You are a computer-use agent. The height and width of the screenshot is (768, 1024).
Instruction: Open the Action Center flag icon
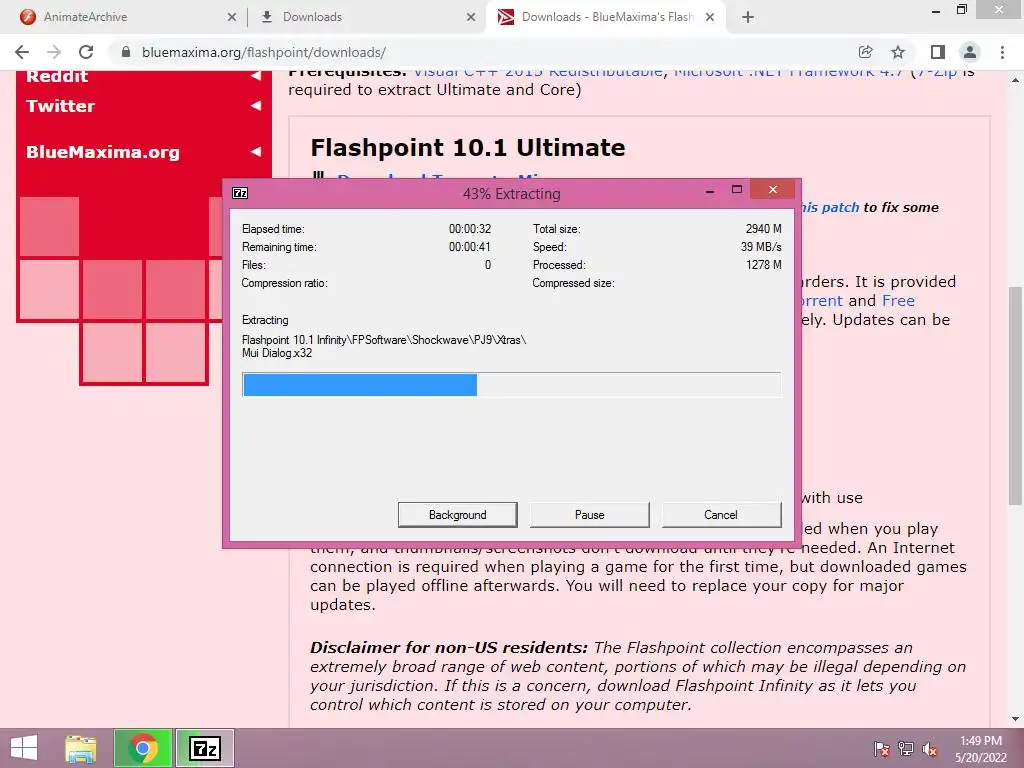click(882, 749)
